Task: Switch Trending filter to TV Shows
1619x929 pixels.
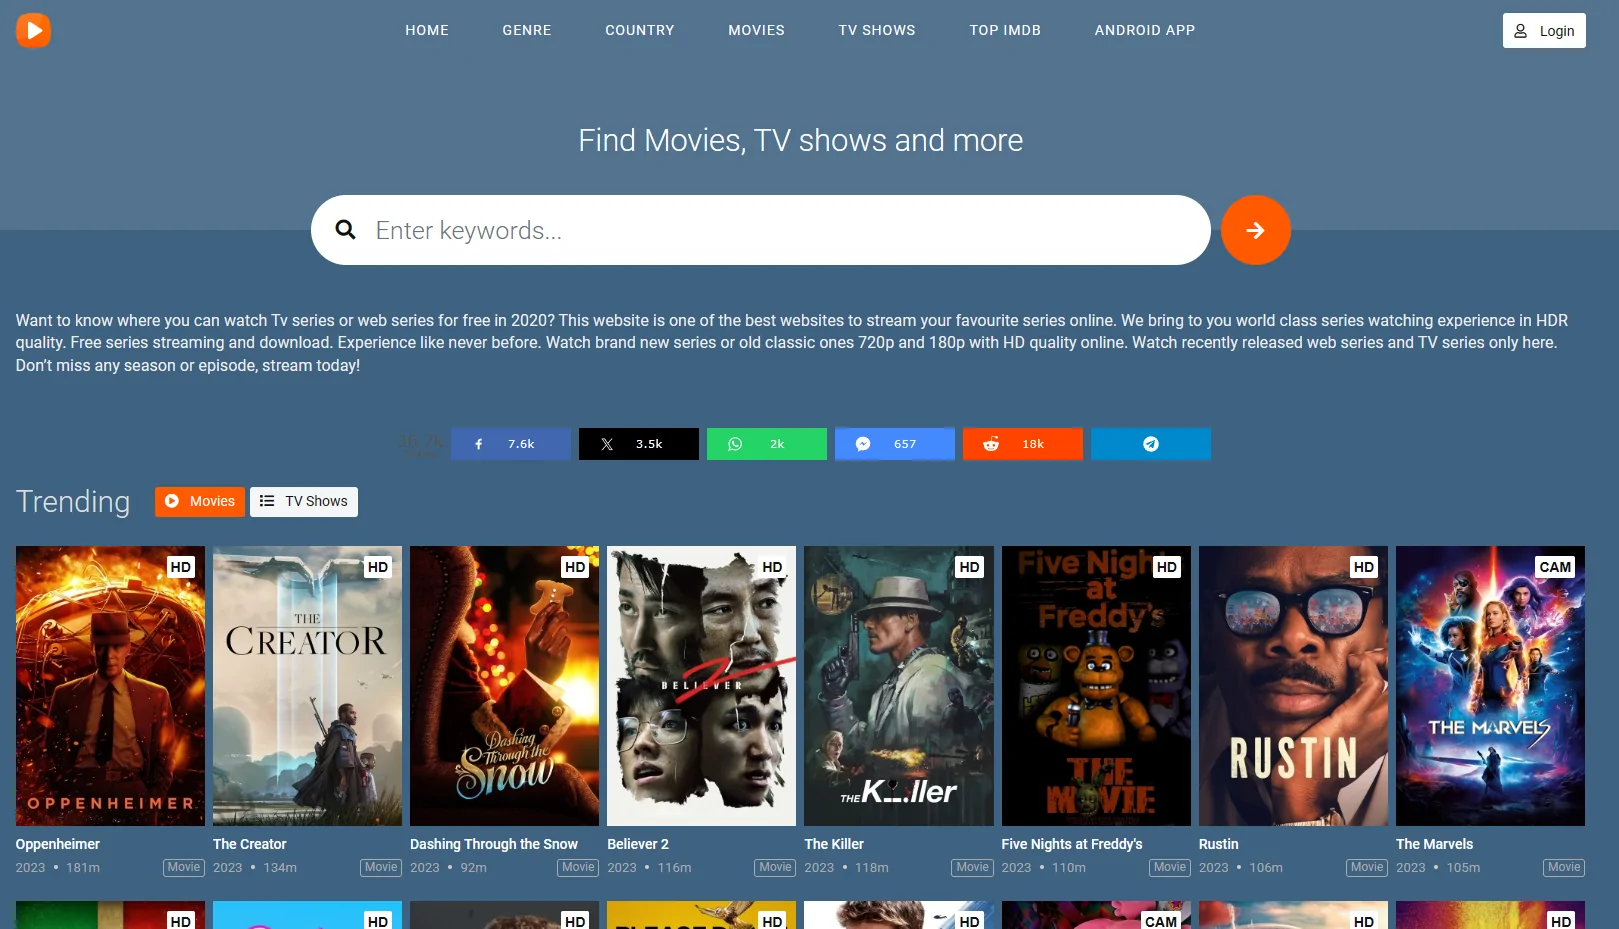Action: click(304, 501)
